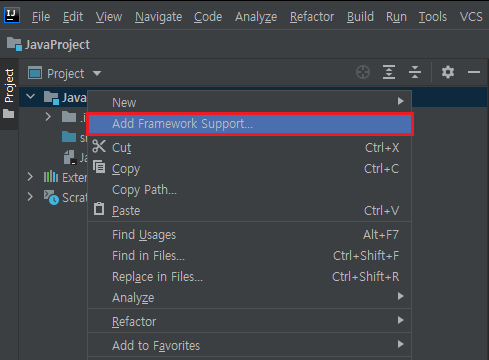Open the View menu
This screenshot has width=489, height=360.
click(109, 17)
